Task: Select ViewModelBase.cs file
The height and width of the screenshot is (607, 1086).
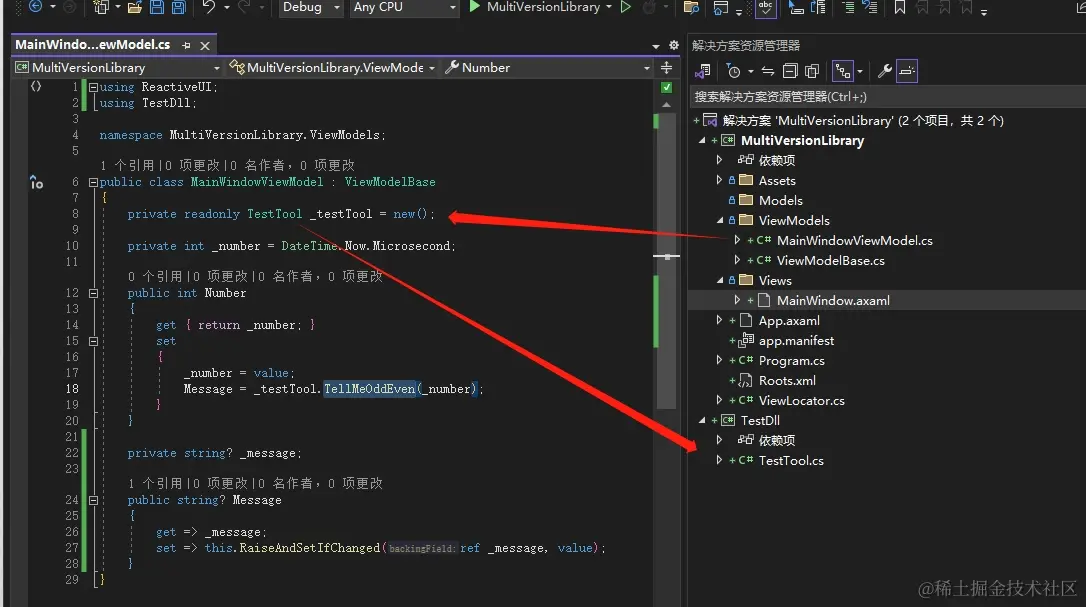Action: [x=830, y=261]
